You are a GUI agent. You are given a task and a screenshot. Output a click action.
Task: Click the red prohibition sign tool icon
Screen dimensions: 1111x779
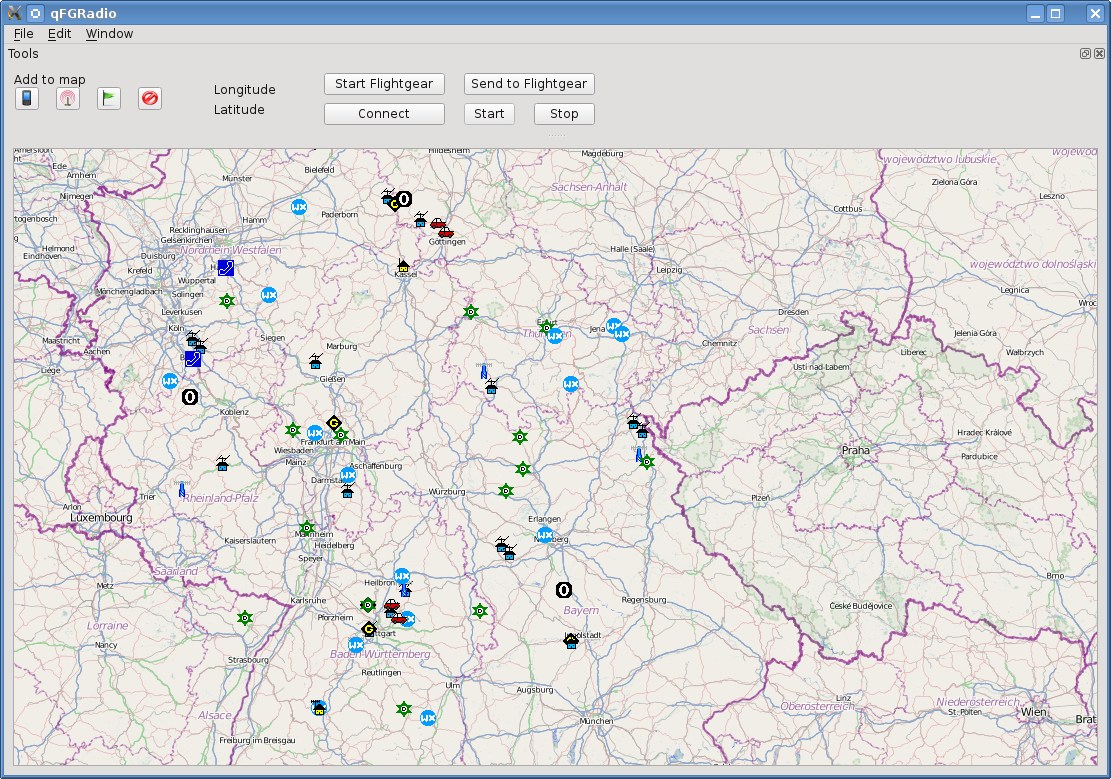150,98
